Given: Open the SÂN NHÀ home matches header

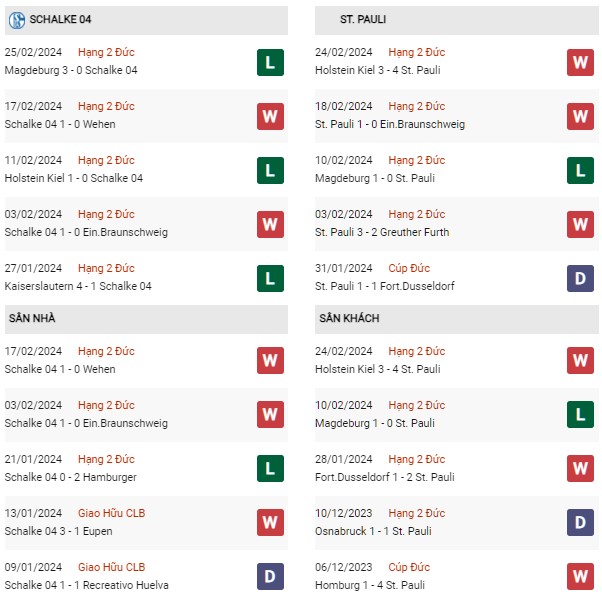Looking at the screenshot, I should pyautogui.click(x=146, y=319).
